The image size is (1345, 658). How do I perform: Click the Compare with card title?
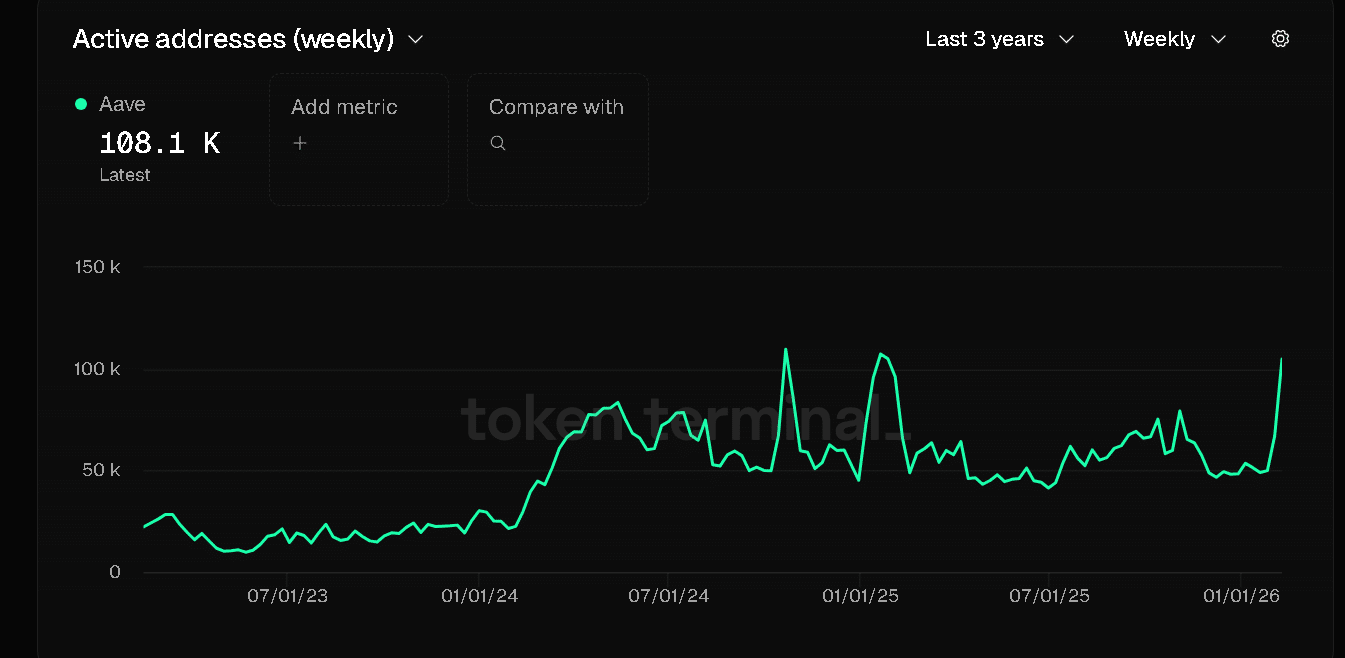[x=556, y=107]
